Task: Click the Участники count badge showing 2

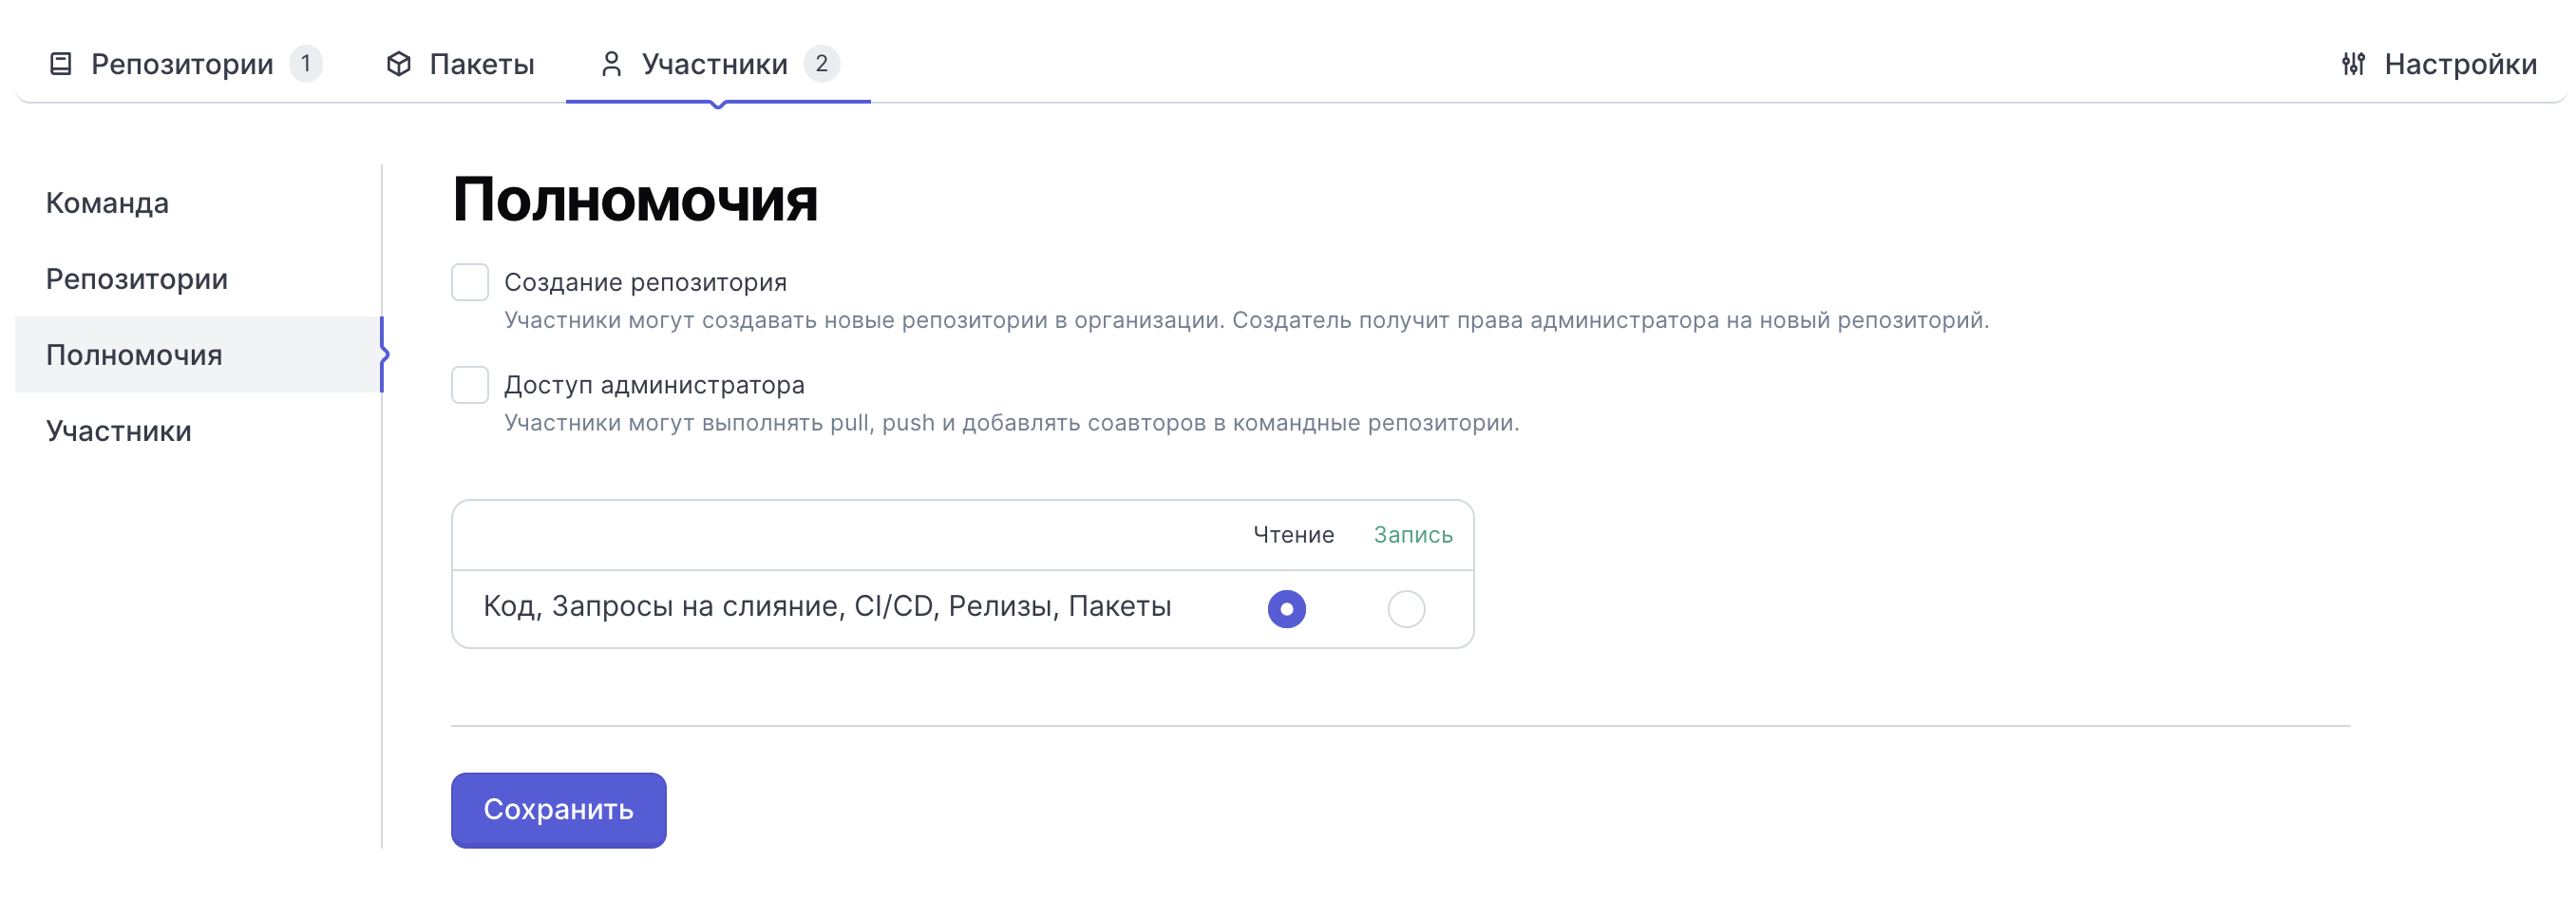Action: click(821, 64)
